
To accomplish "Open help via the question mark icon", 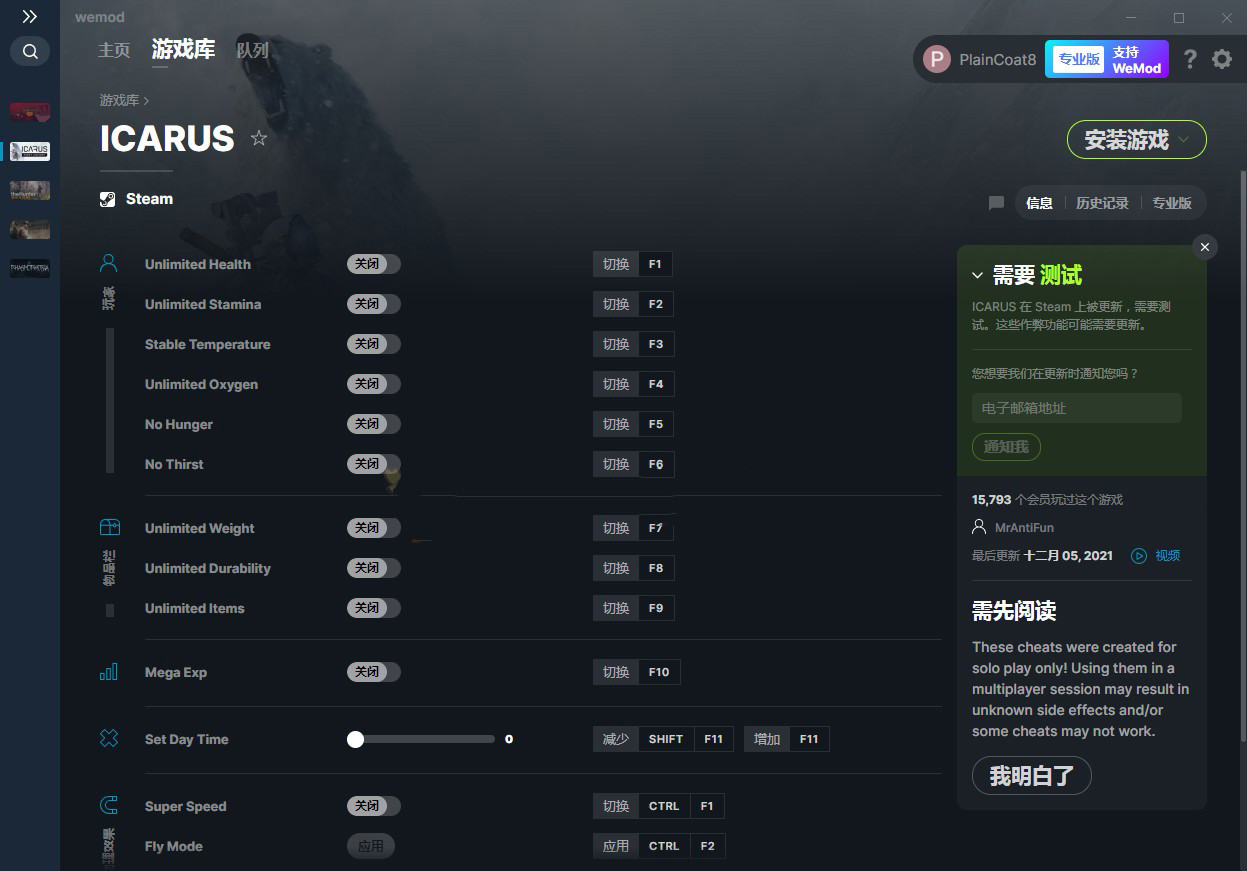I will coord(1190,59).
